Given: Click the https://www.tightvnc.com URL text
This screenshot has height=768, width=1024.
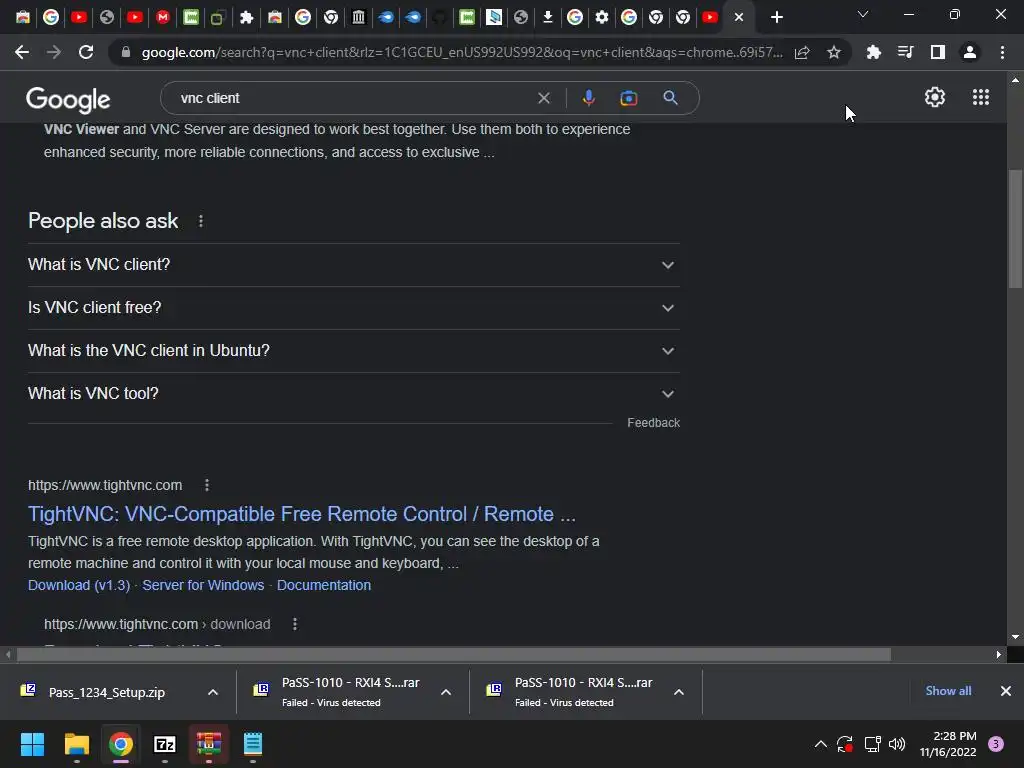Looking at the screenshot, I should pyautogui.click(x=105, y=485).
